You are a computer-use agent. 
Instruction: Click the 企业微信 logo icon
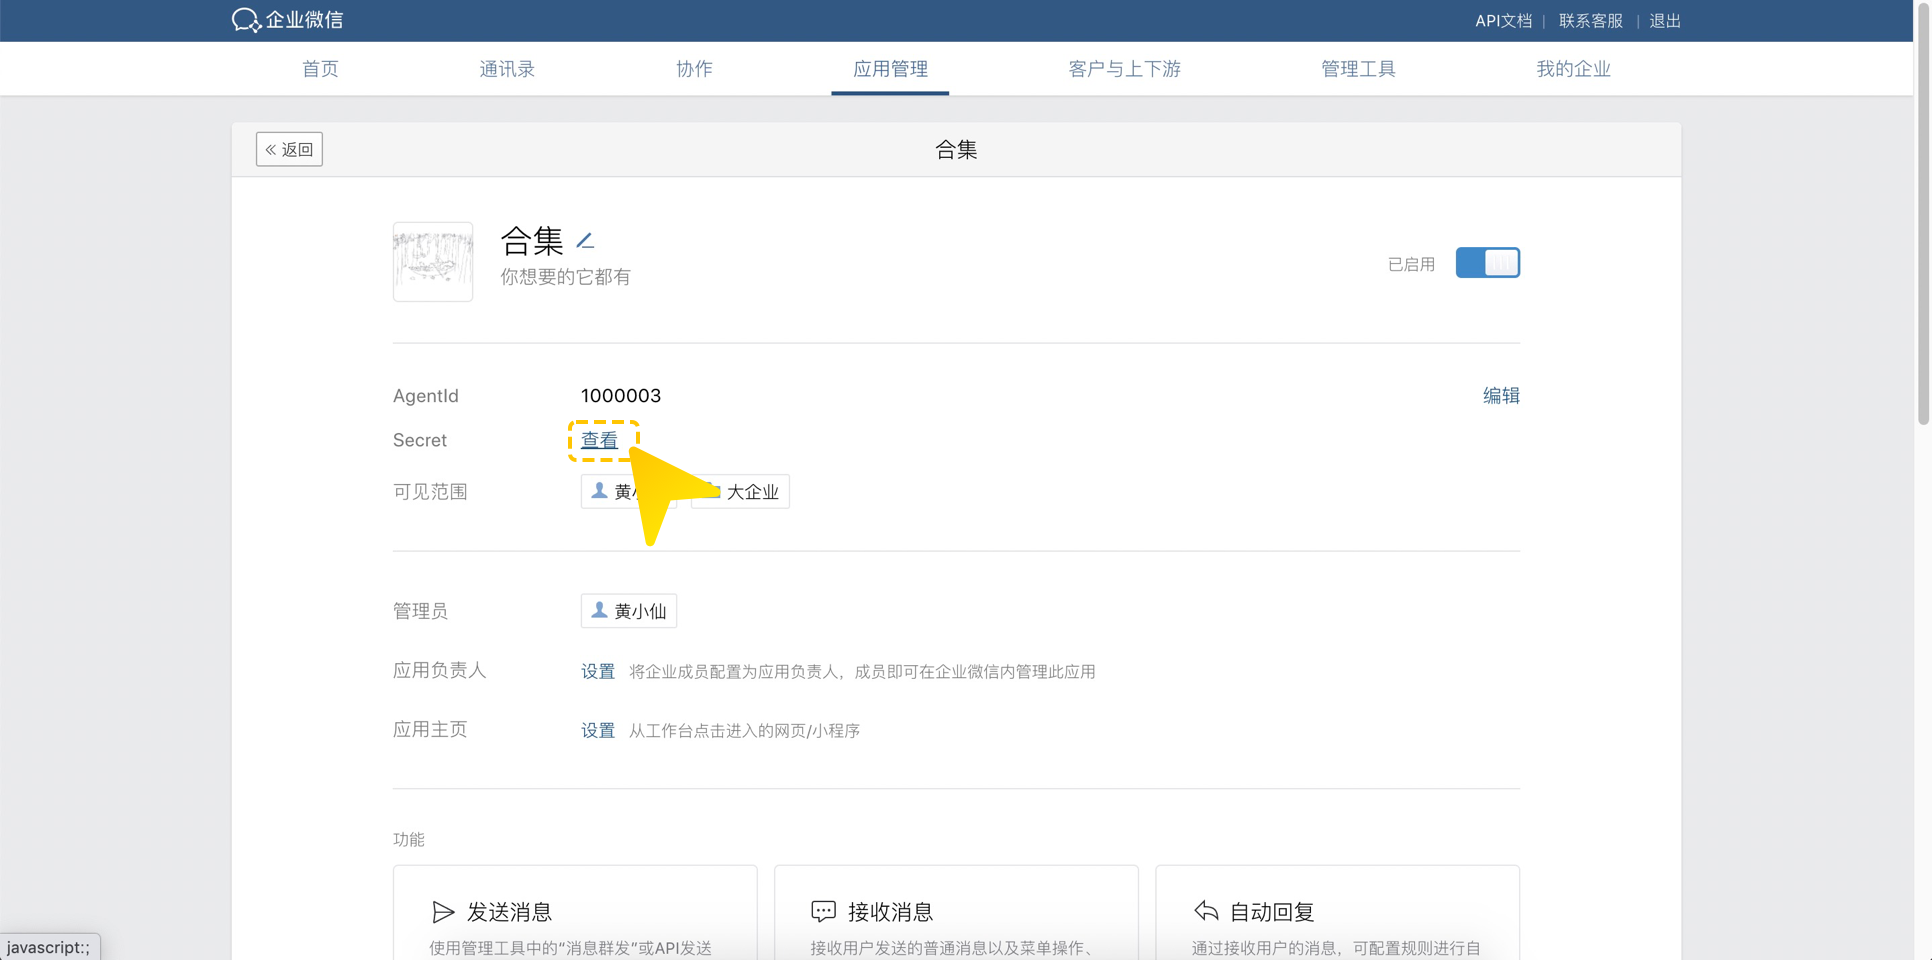click(245, 20)
